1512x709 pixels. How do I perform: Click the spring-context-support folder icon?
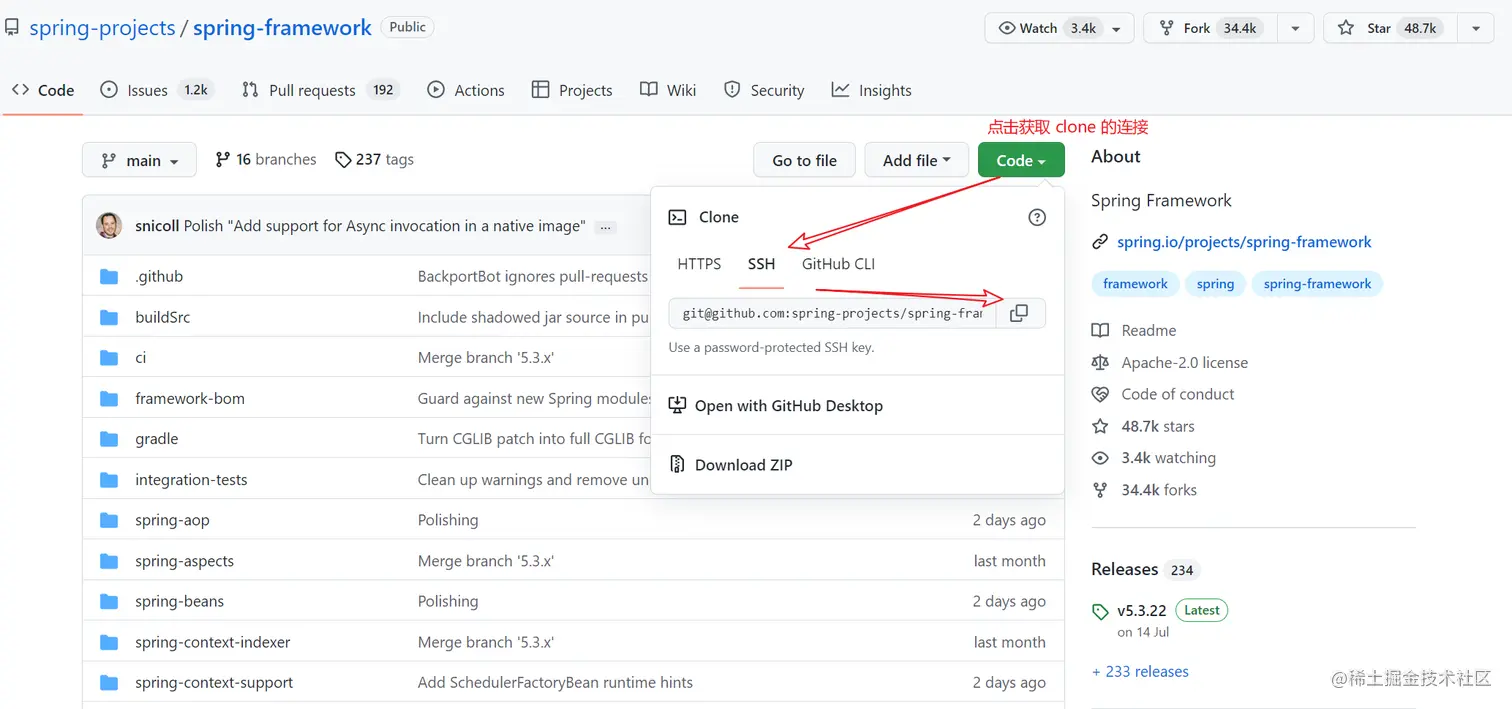point(109,682)
